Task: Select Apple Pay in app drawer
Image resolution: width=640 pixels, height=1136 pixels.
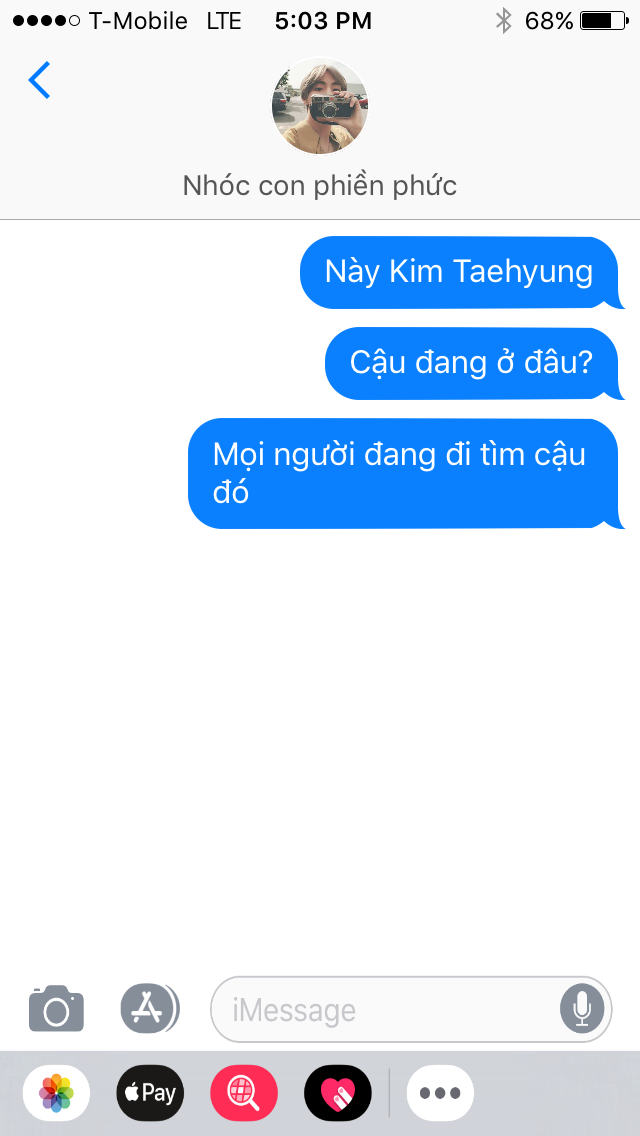Action: [x=150, y=1093]
